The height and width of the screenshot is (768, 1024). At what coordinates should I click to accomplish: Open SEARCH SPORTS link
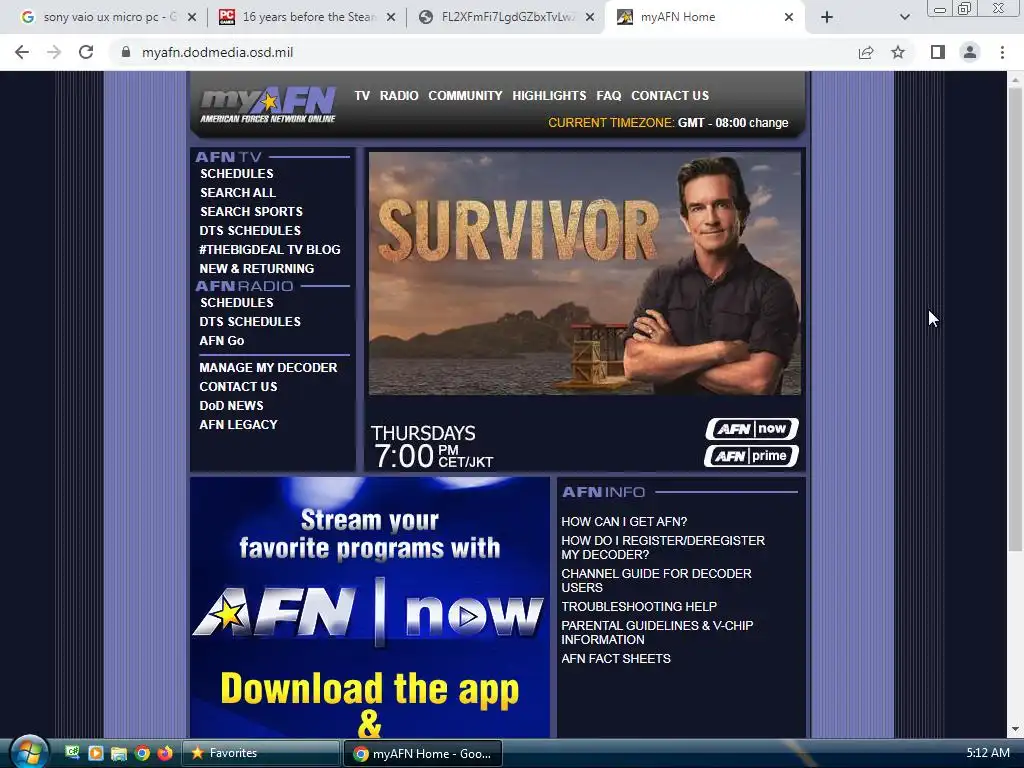tap(251, 212)
